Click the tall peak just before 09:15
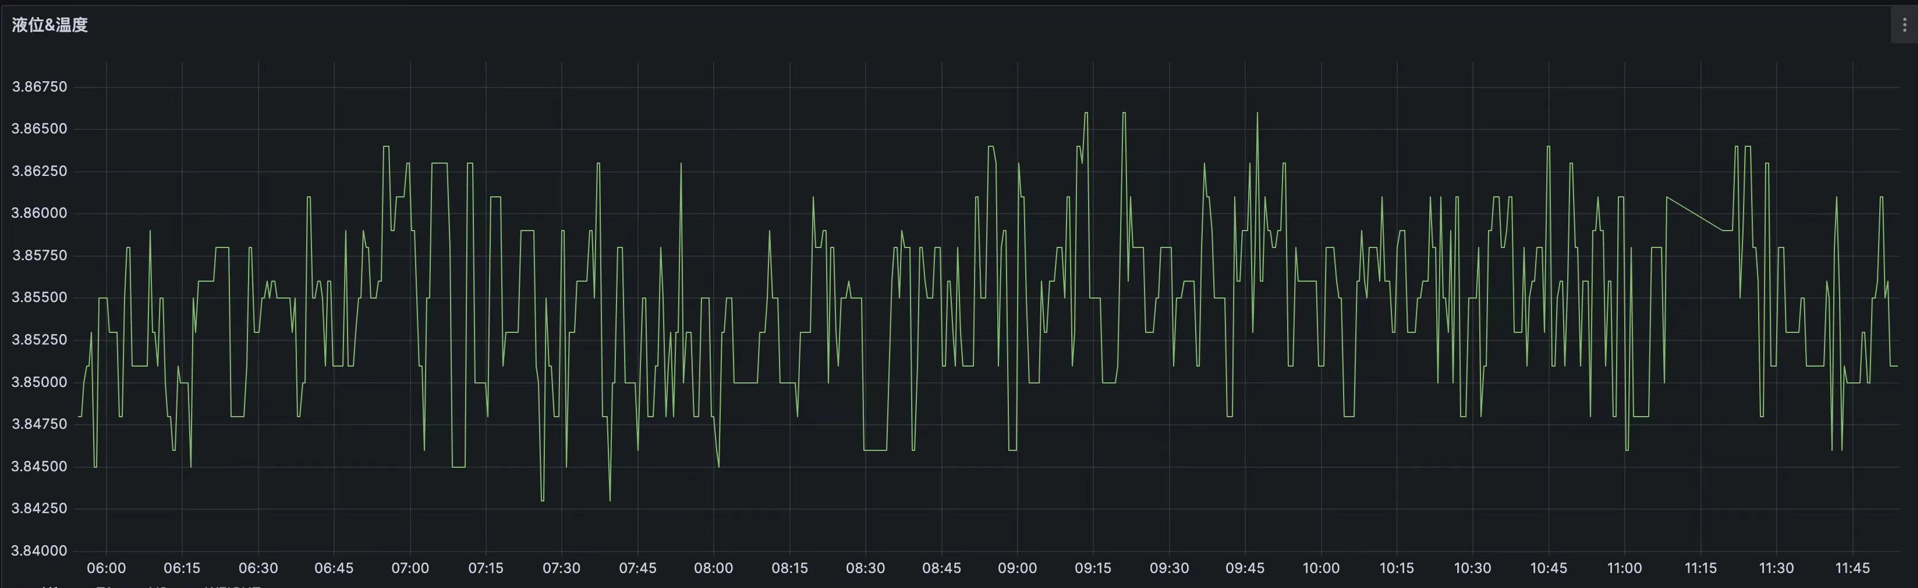 point(1086,114)
